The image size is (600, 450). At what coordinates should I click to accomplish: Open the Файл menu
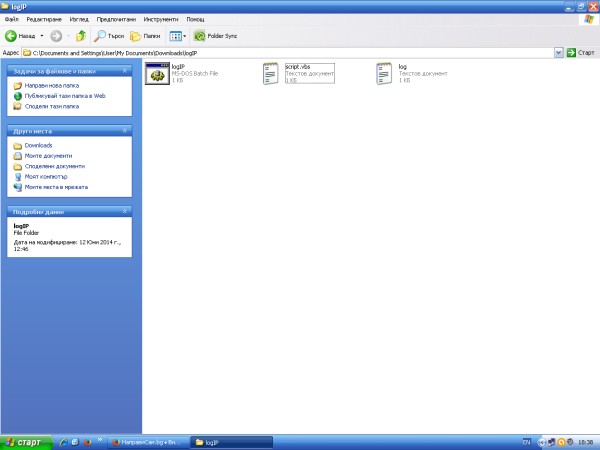(11, 19)
